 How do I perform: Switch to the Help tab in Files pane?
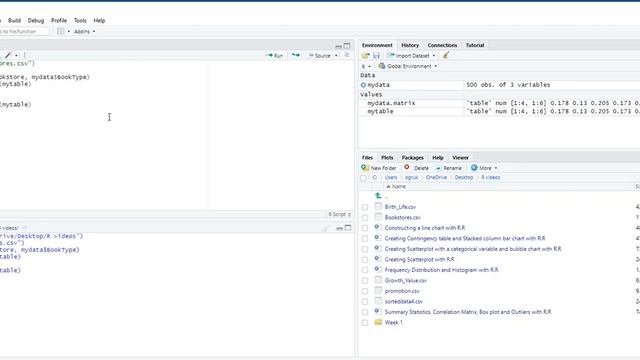(438, 158)
